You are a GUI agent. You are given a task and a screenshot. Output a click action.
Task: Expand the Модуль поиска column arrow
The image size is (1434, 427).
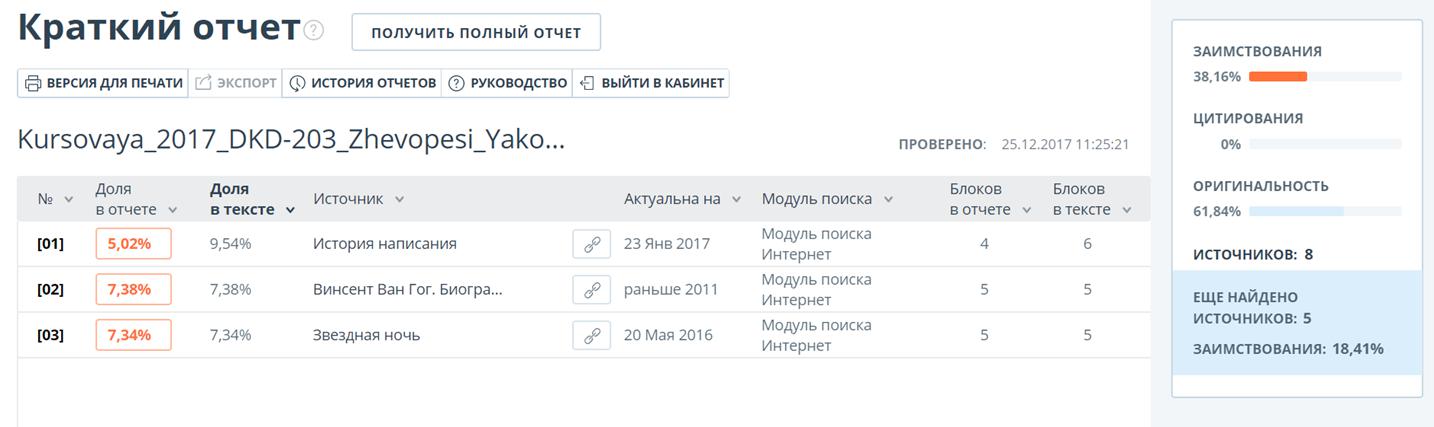(888, 199)
